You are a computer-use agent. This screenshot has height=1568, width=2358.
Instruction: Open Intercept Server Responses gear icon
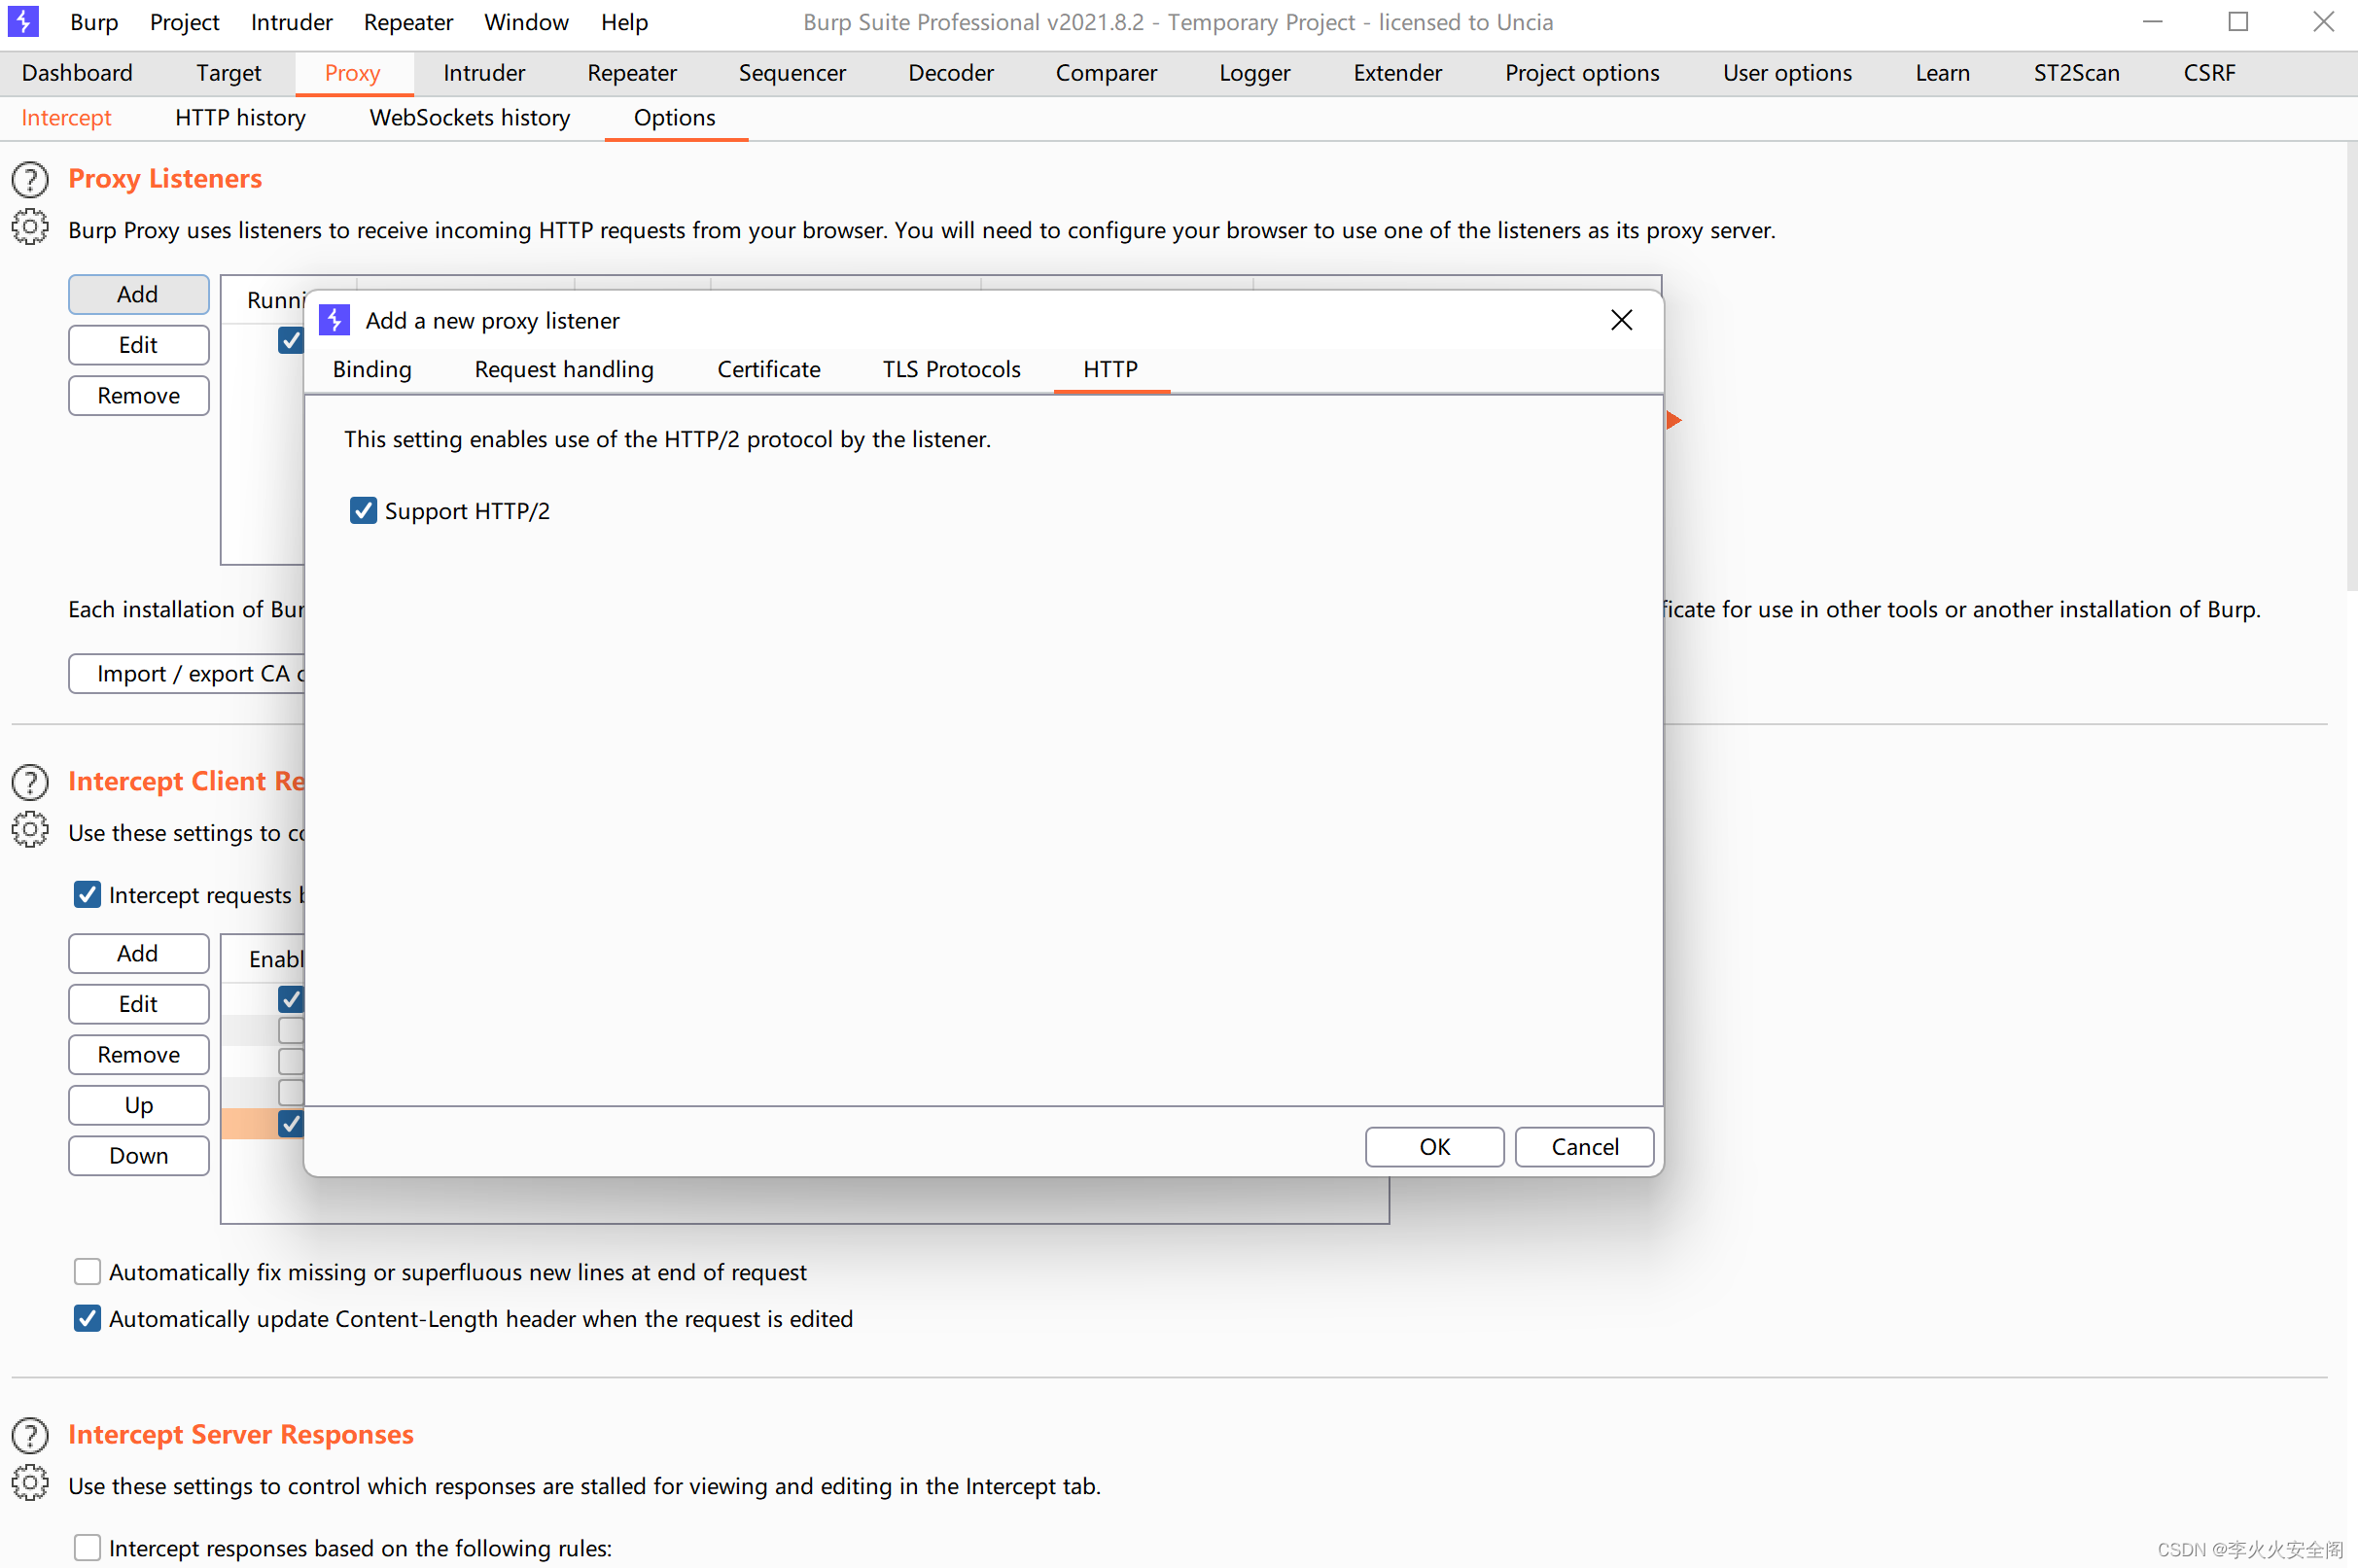click(x=30, y=1483)
